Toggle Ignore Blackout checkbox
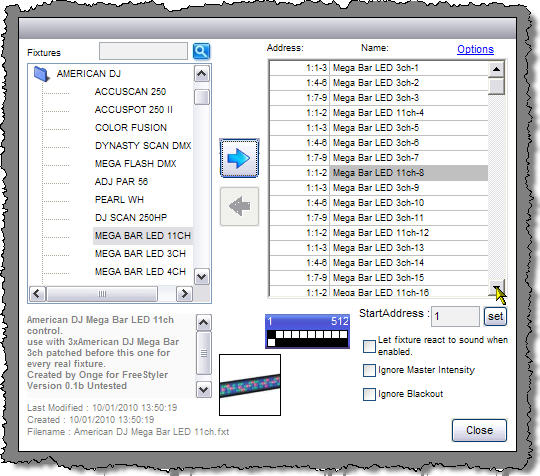The height and width of the screenshot is (476, 540). (x=369, y=394)
